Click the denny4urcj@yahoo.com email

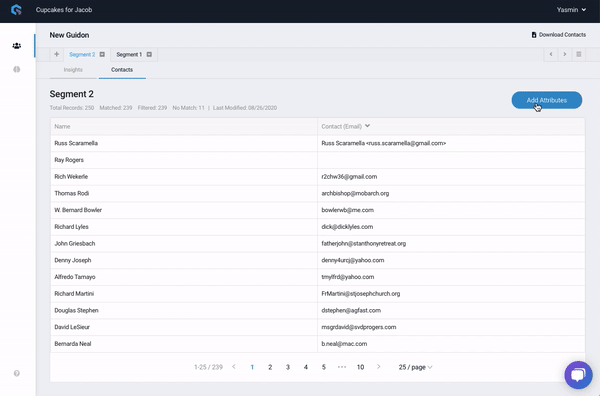pos(352,260)
